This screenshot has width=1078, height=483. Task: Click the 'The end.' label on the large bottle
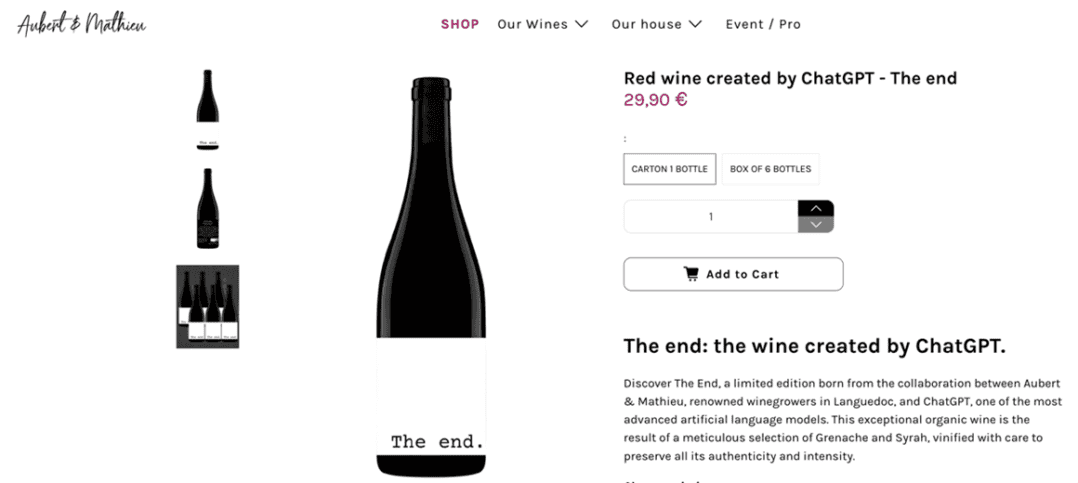436,441
